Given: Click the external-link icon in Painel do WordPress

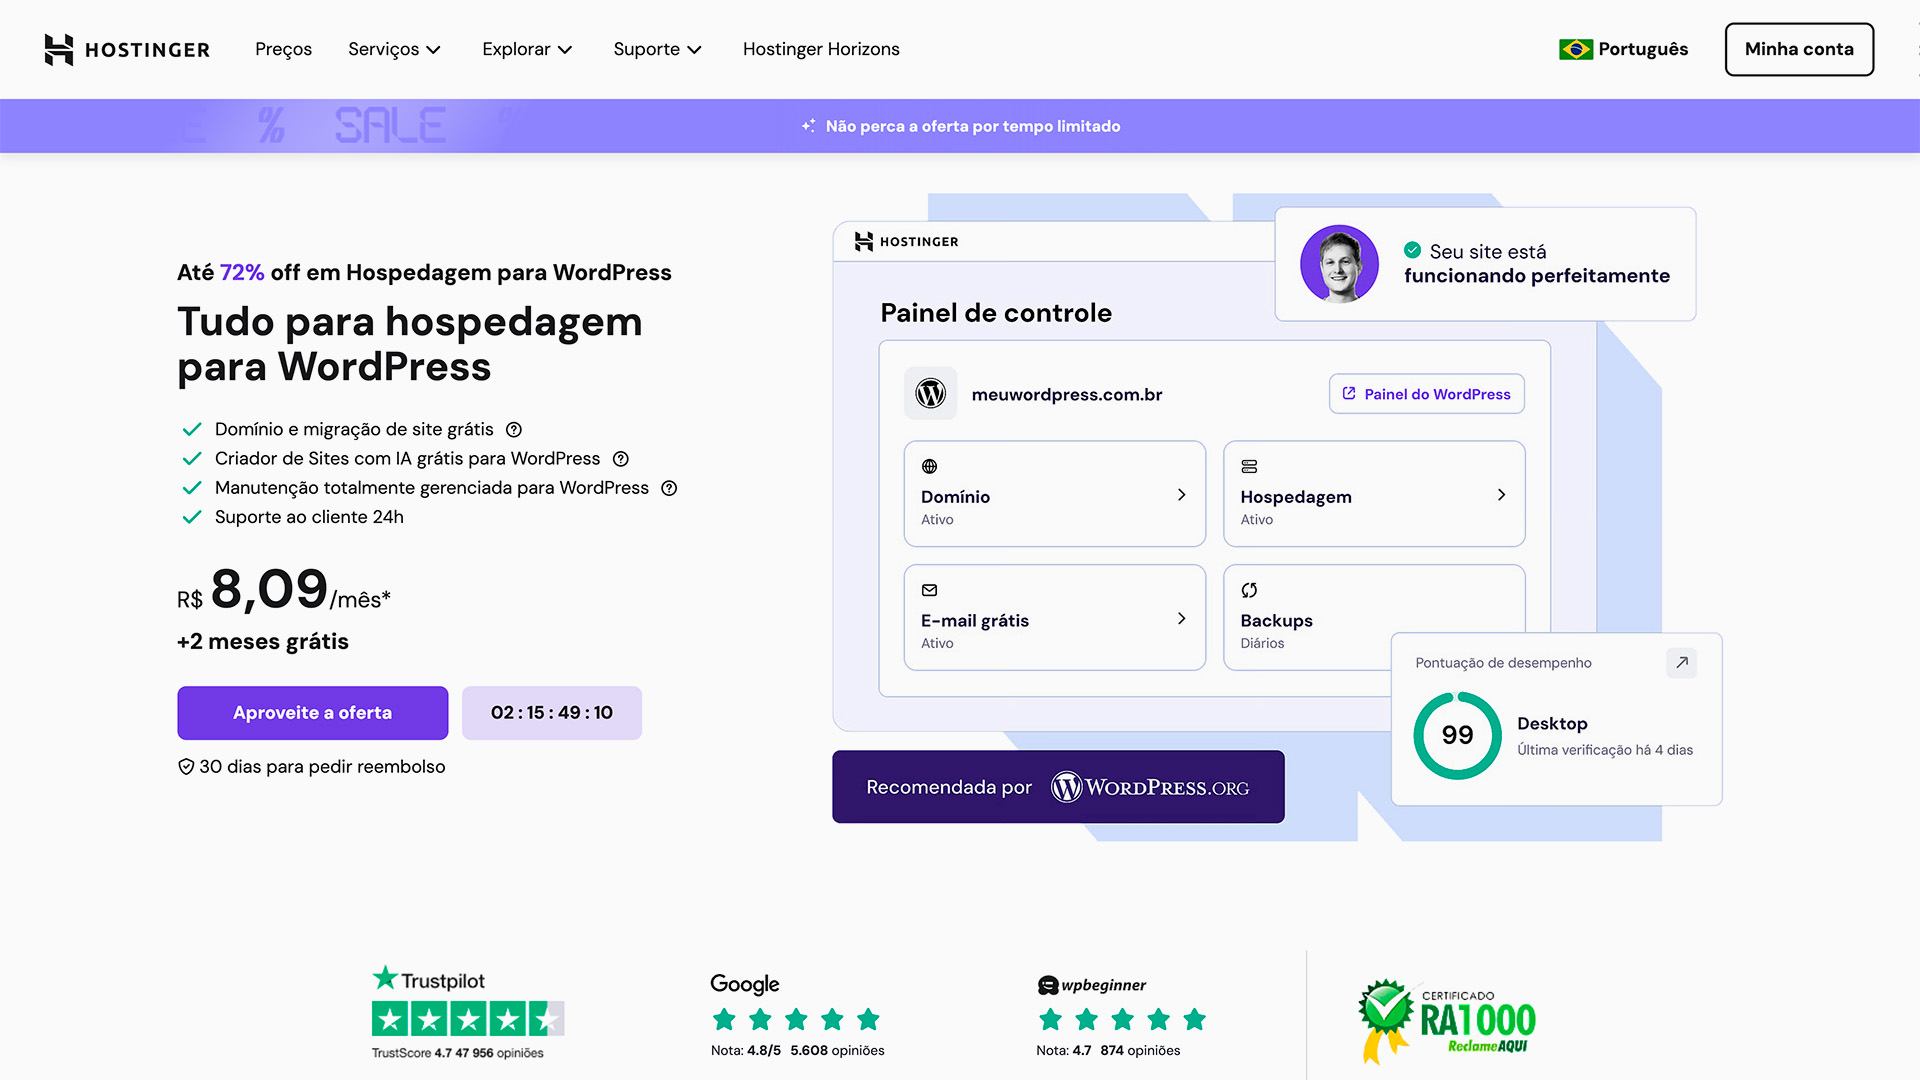Looking at the screenshot, I should (1349, 394).
